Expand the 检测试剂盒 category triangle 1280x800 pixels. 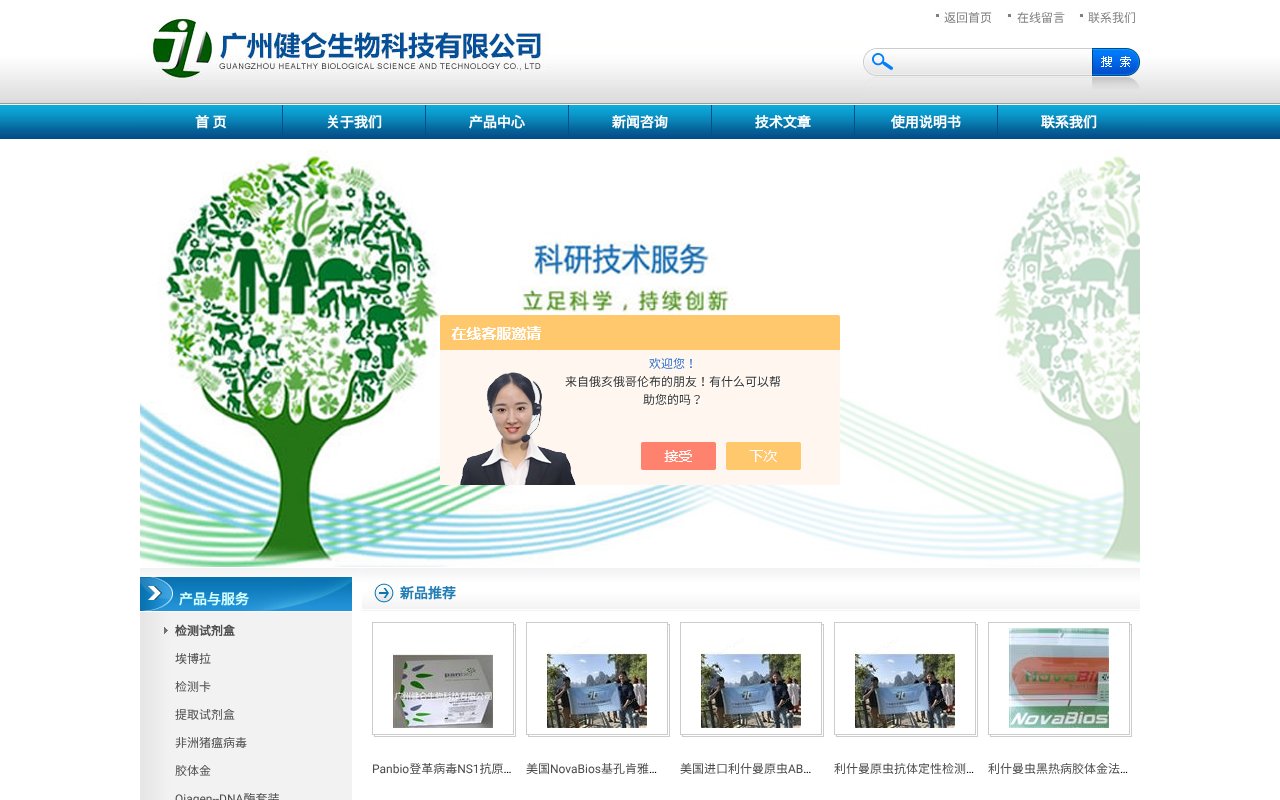pyautogui.click(x=165, y=630)
